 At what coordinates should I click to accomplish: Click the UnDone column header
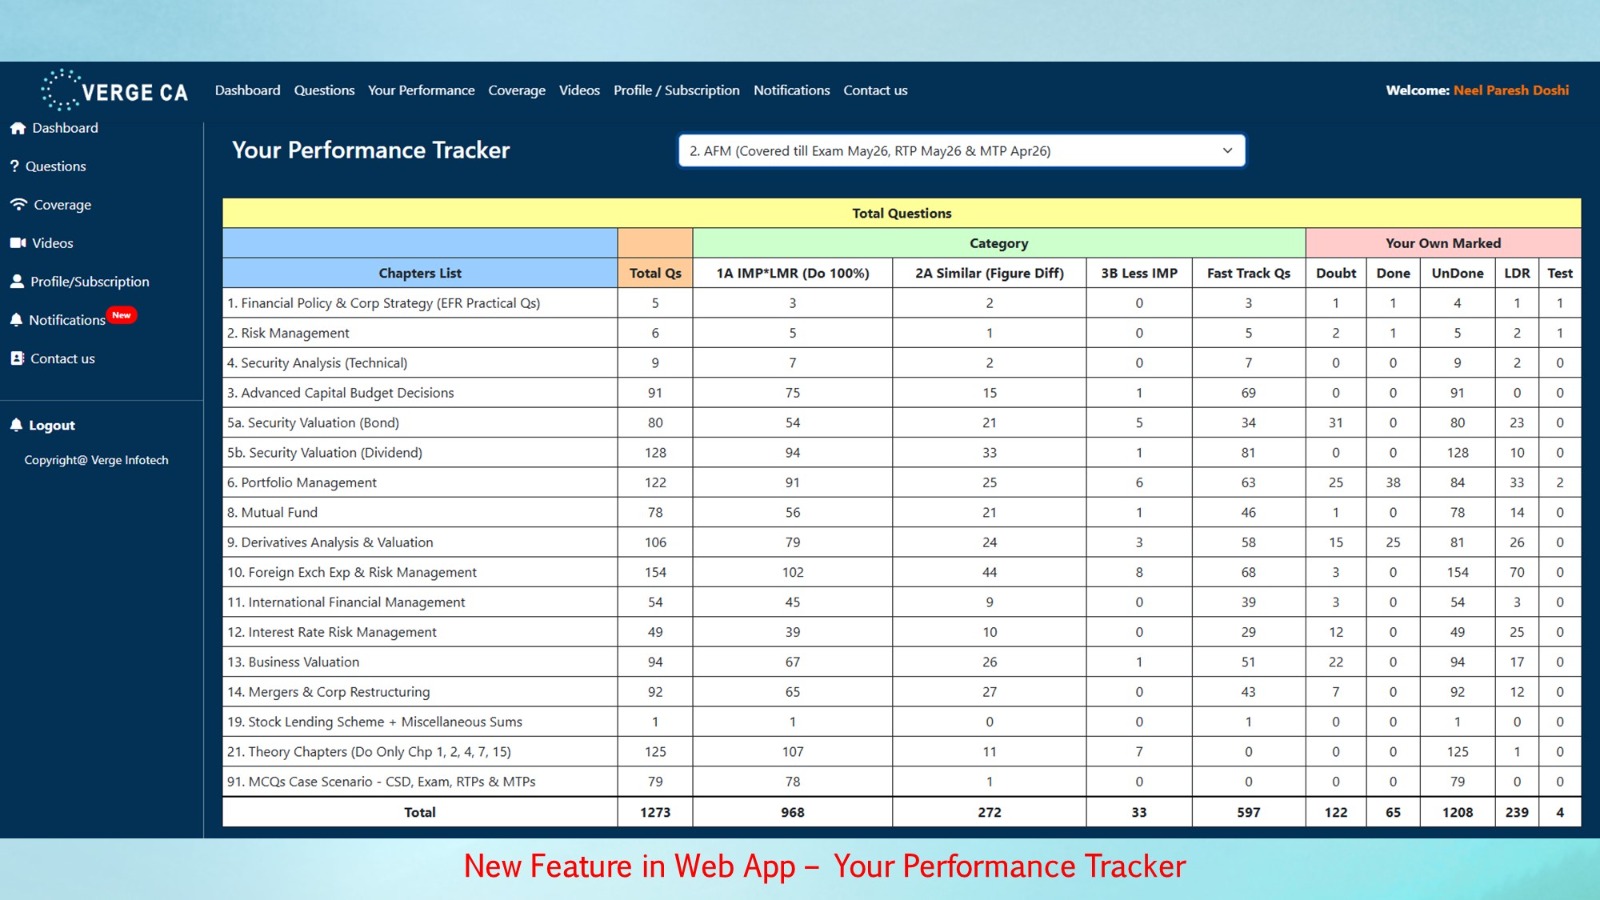point(1457,273)
